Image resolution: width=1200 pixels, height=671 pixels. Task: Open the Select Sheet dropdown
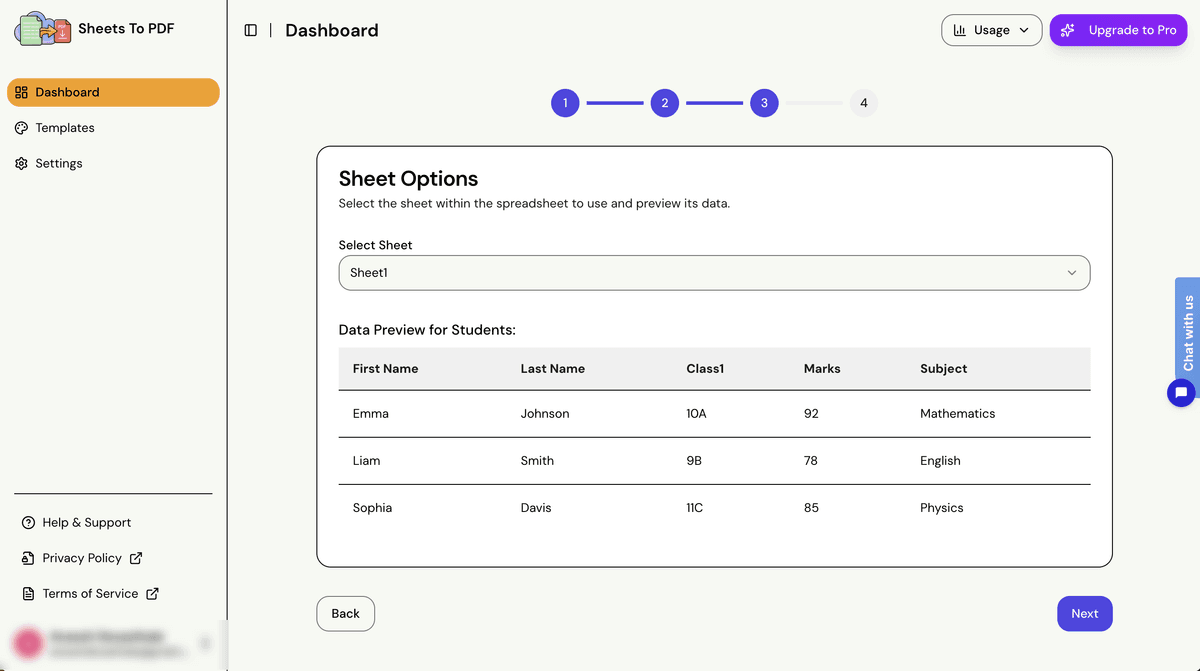pyautogui.click(x=714, y=272)
